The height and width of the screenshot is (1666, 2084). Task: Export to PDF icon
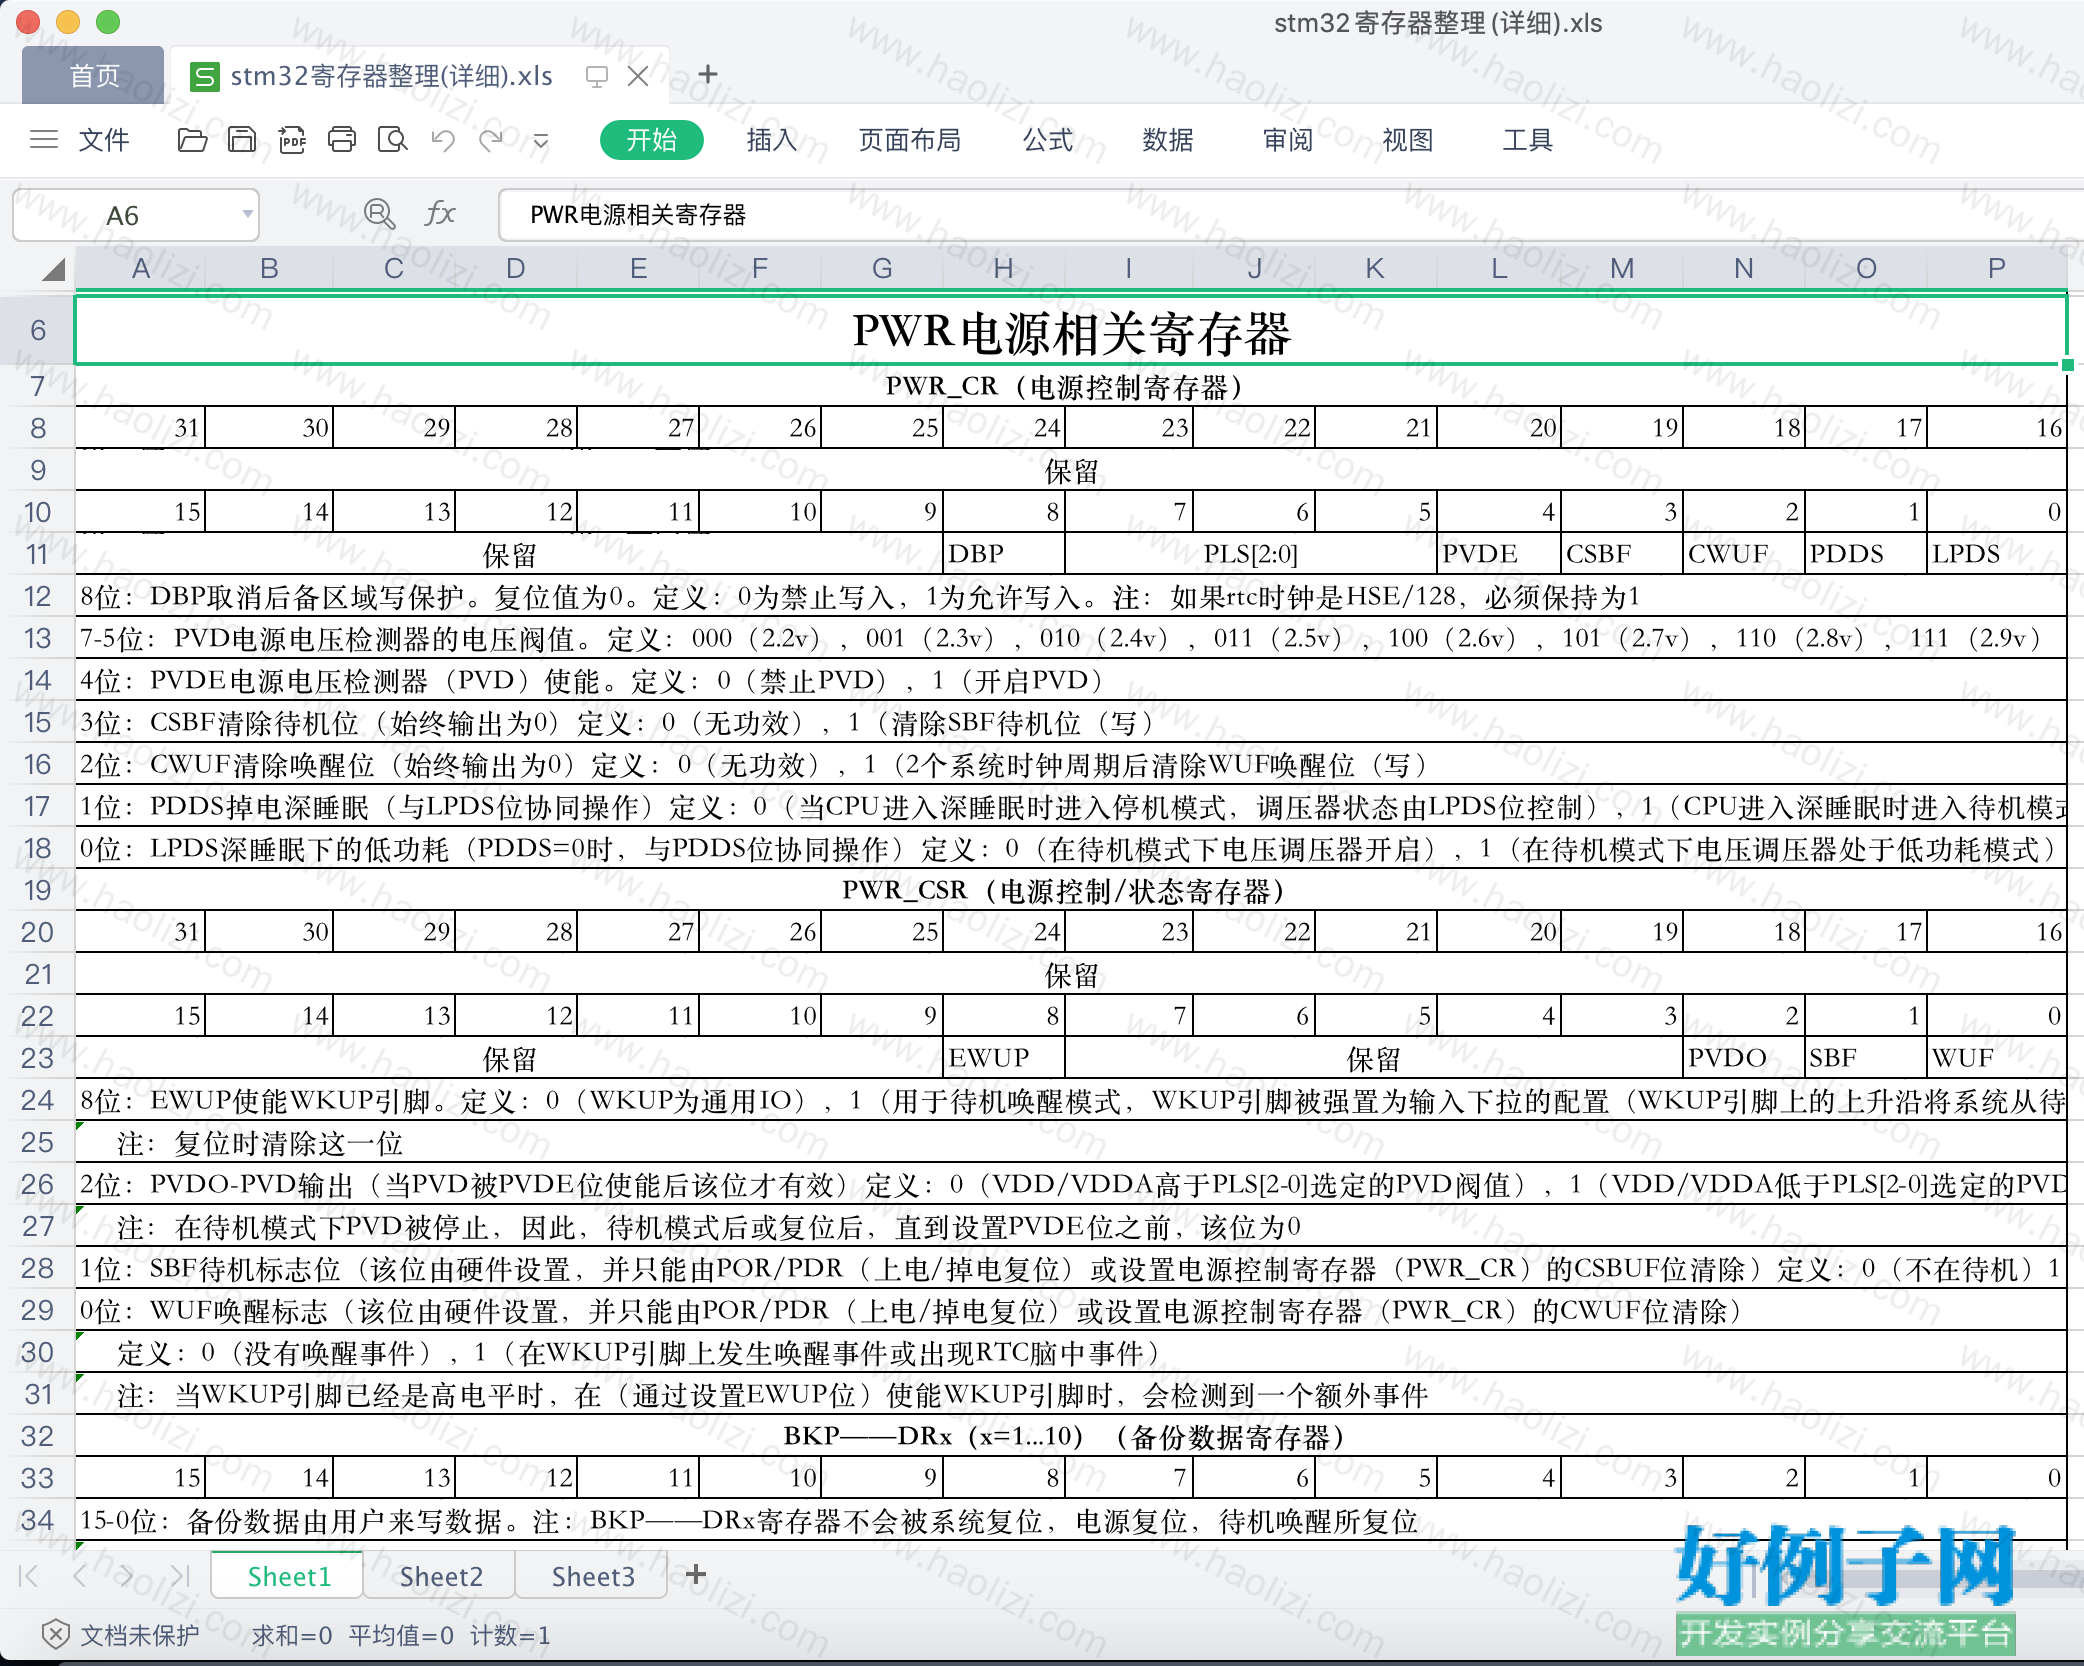pyautogui.click(x=292, y=140)
